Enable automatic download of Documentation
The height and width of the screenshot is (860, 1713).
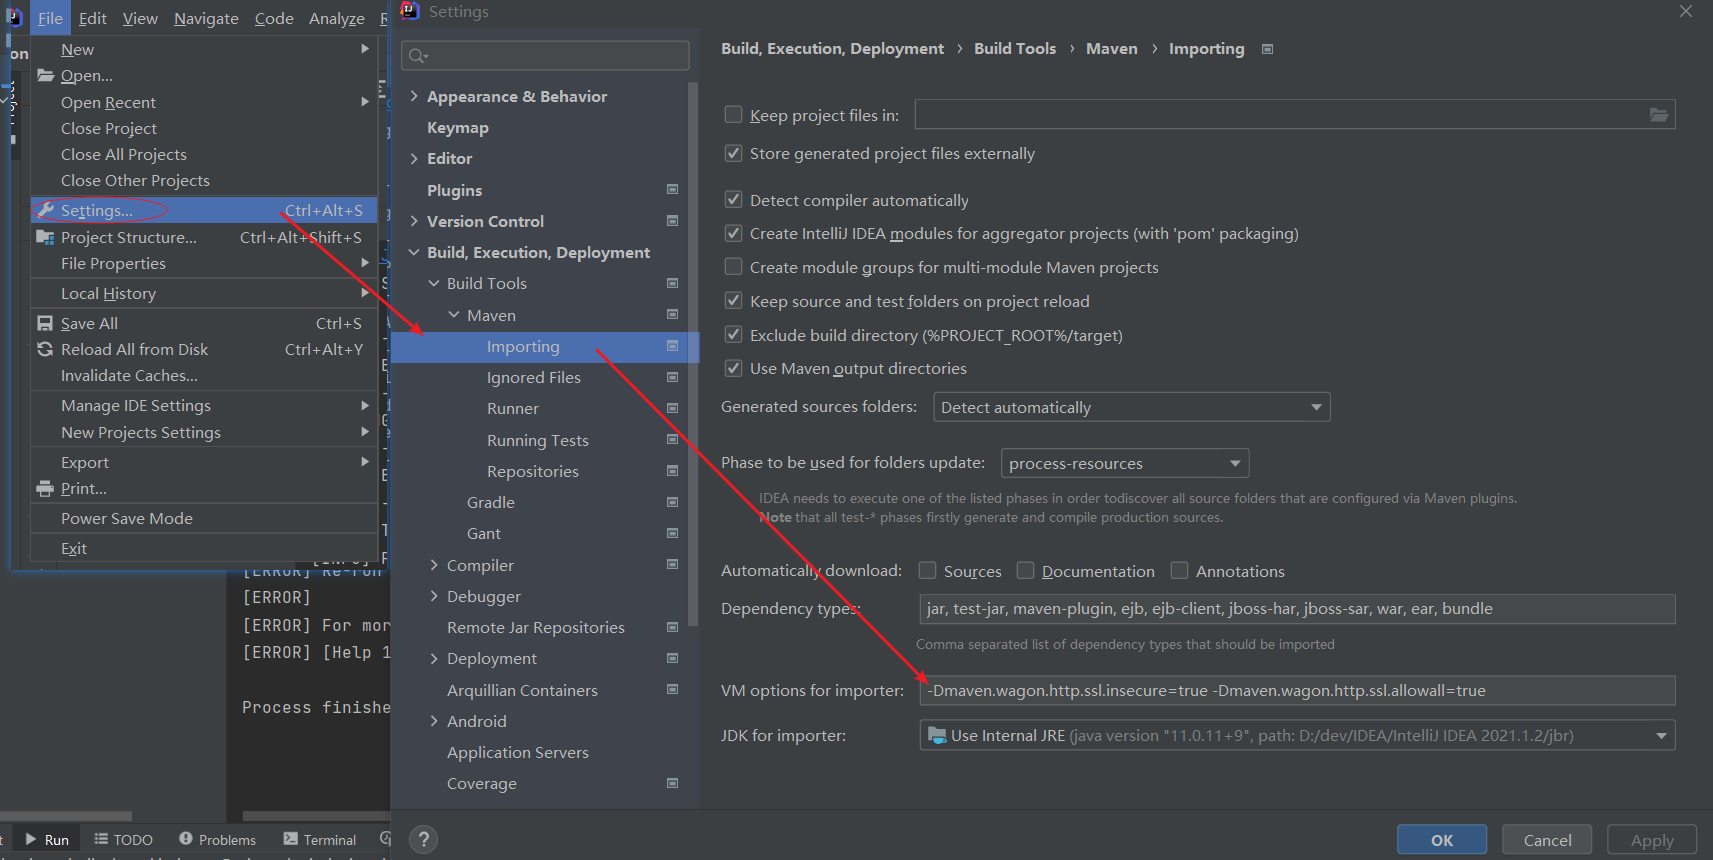coord(1025,570)
